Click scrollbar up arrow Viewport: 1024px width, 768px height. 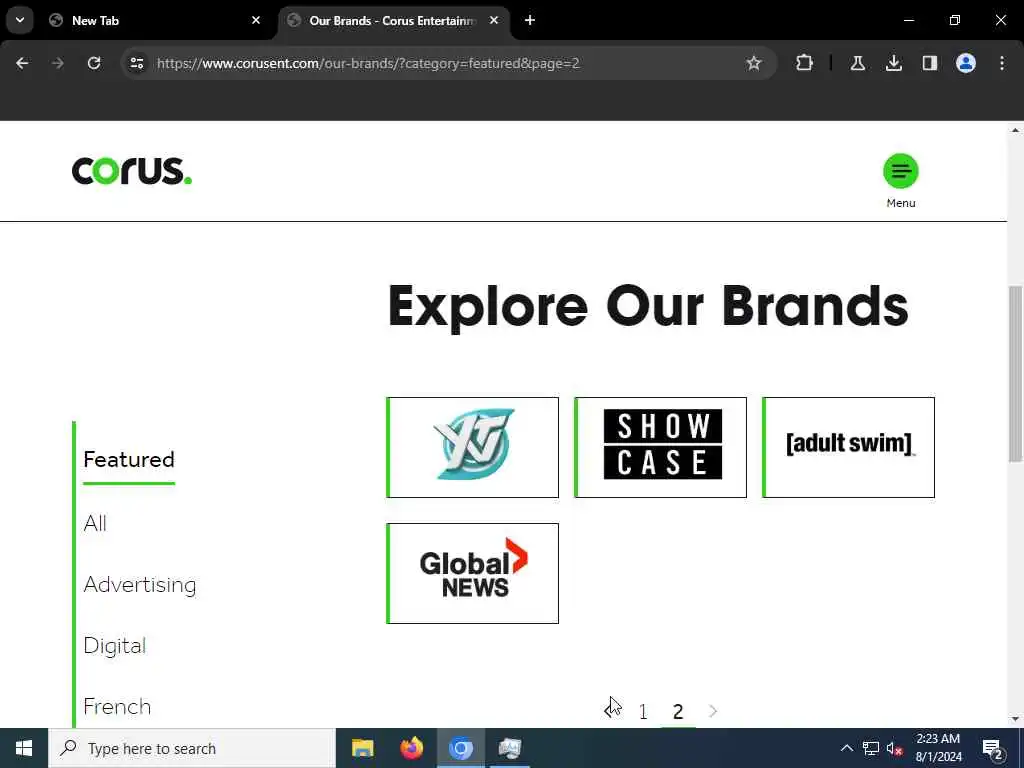point(1016,131)
